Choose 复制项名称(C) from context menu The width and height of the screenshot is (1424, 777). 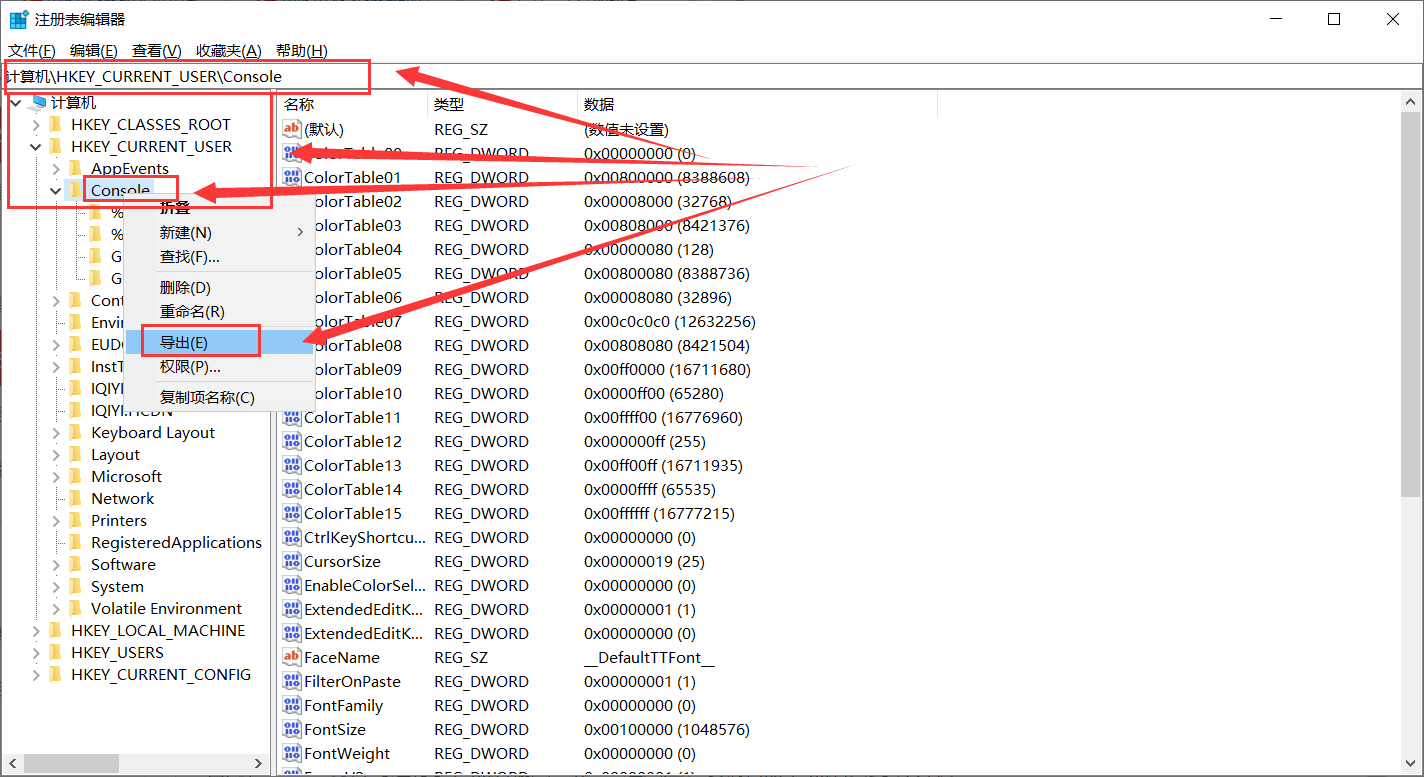219,397
